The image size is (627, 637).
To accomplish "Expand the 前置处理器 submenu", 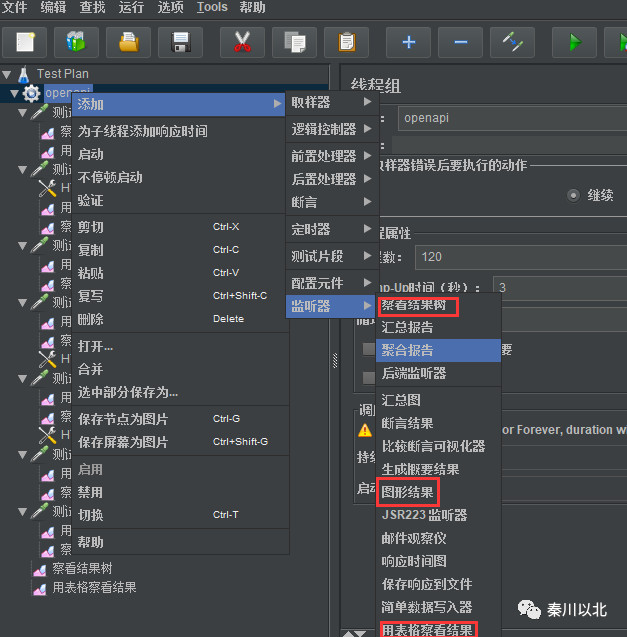I will click(332, 156).
